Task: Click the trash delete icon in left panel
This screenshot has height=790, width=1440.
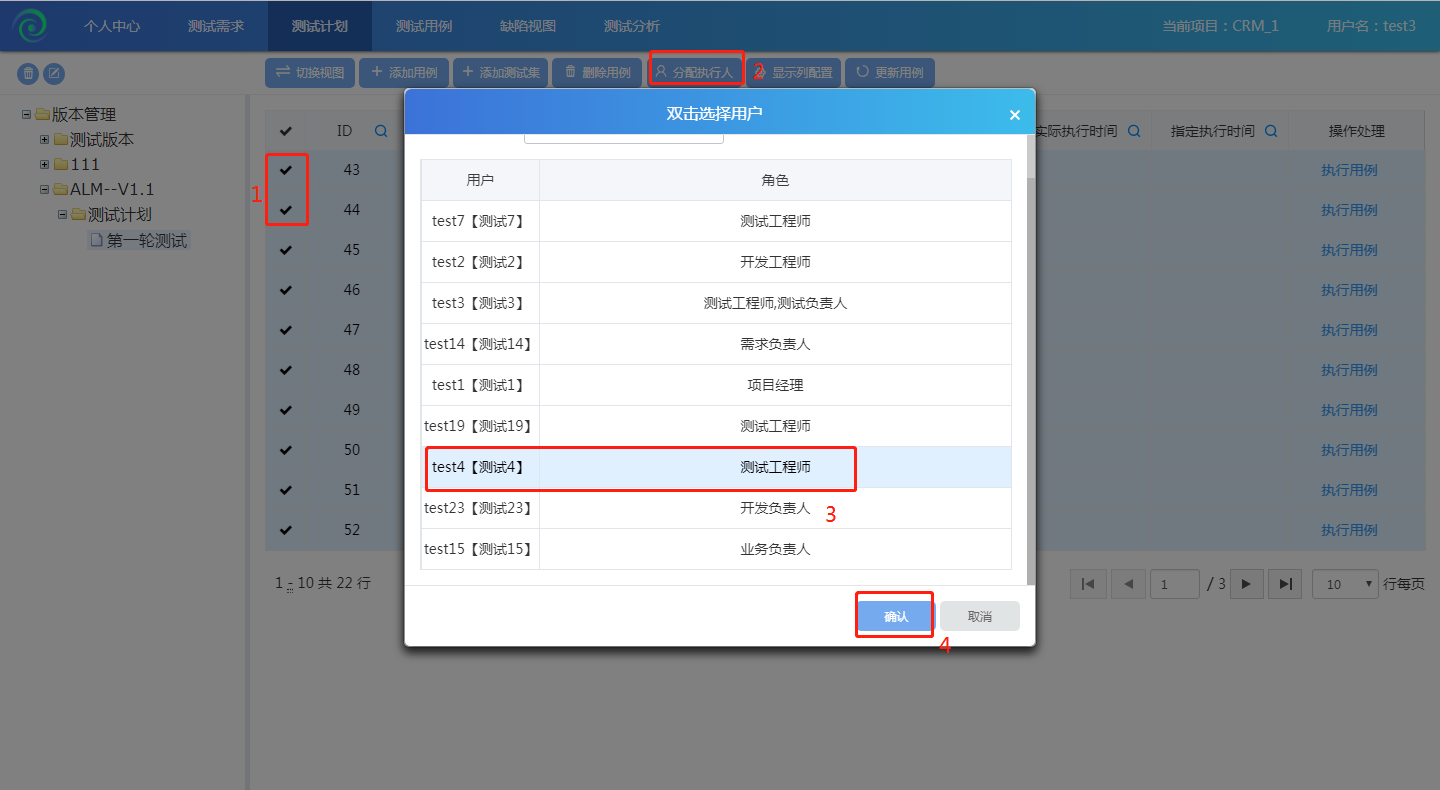Action: pyautogui.click(x=29, y=73)
